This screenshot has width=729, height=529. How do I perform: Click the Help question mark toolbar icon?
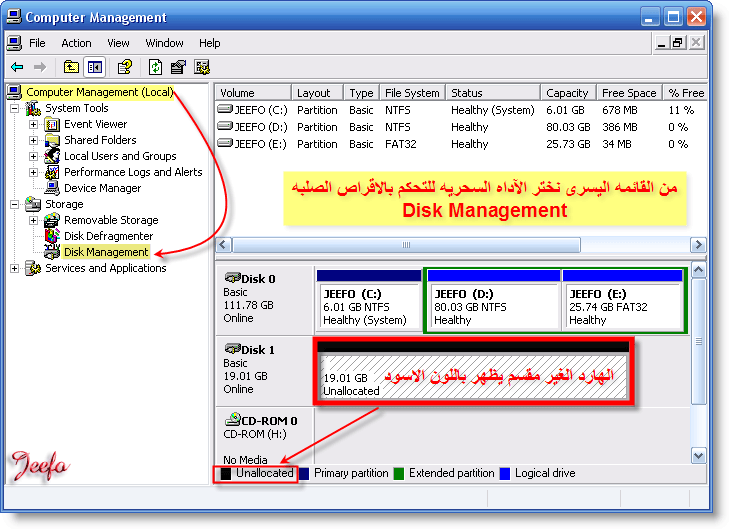(x=125, y=67)
